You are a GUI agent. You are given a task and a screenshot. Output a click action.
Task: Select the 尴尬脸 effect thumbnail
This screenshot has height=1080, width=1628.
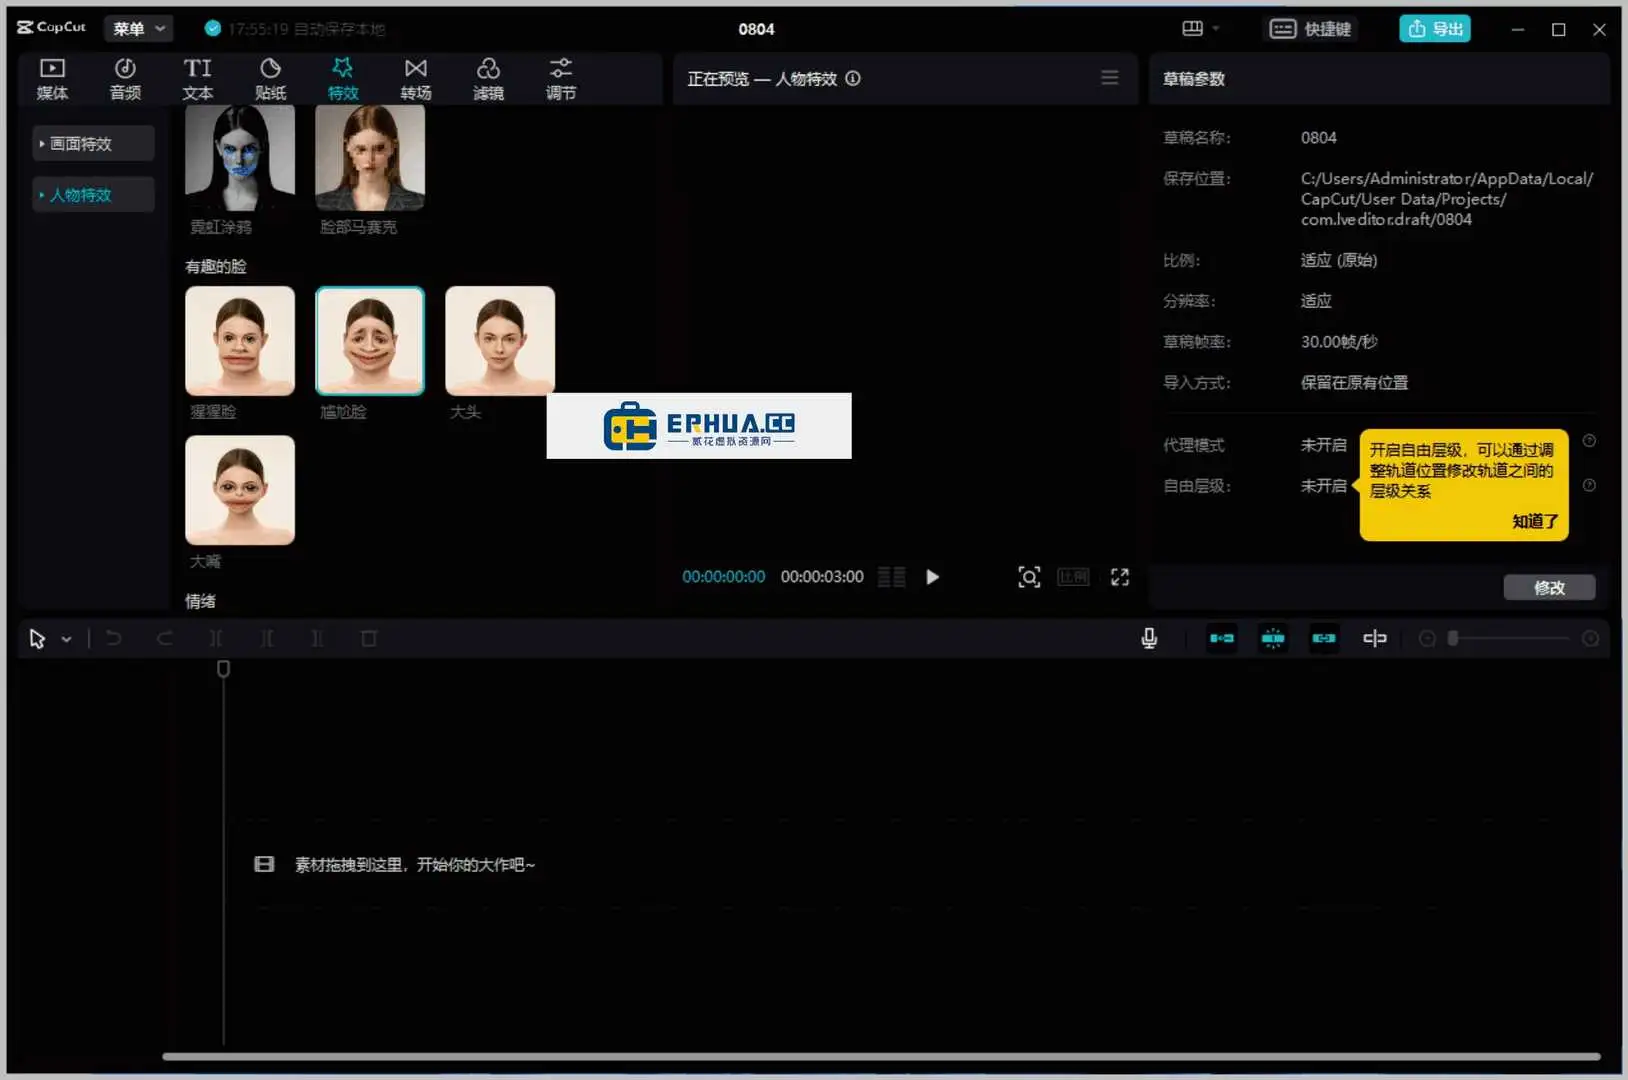point(369,340)
